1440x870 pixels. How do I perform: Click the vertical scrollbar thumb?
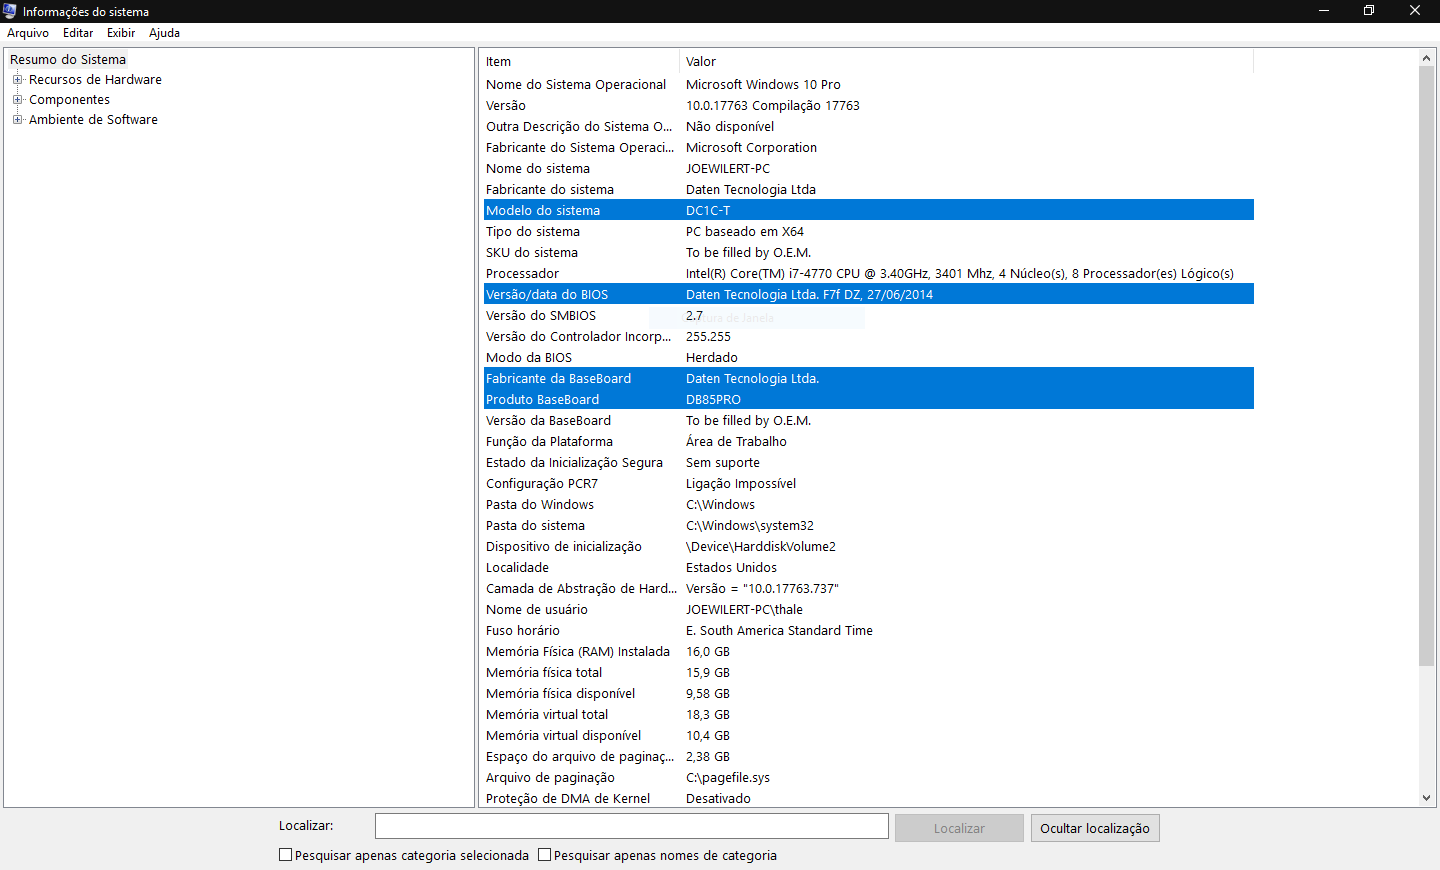1427,366
